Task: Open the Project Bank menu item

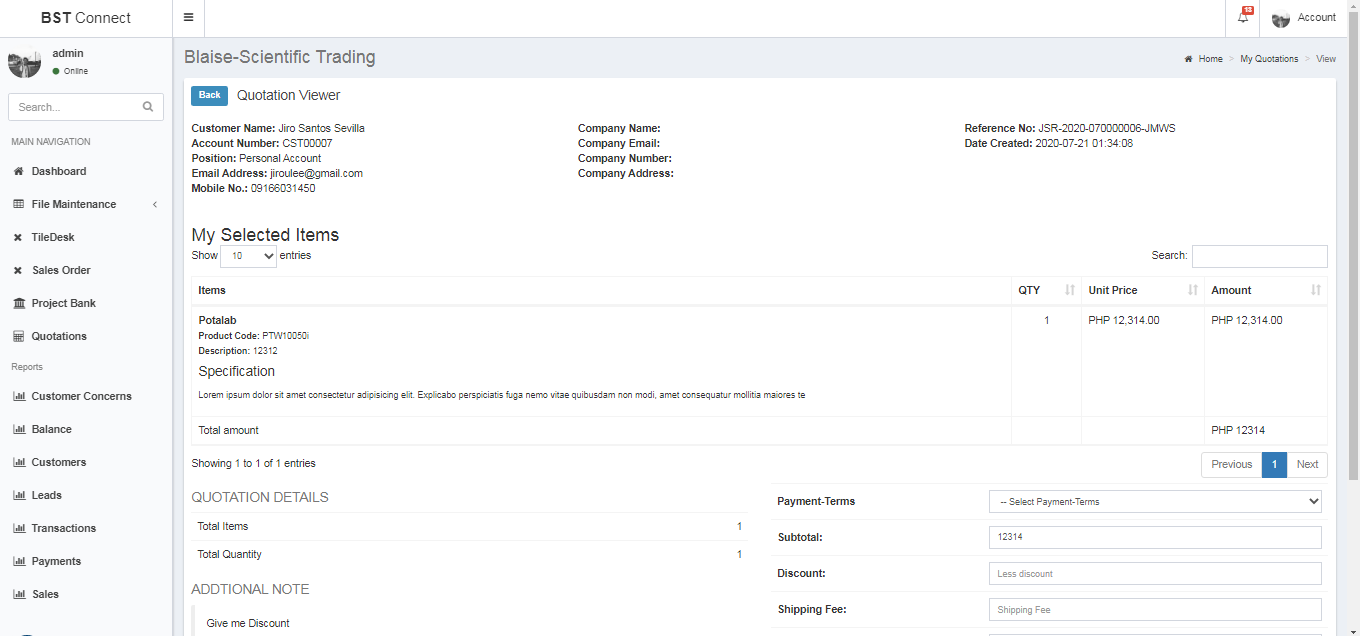Action: coord(63,303)
